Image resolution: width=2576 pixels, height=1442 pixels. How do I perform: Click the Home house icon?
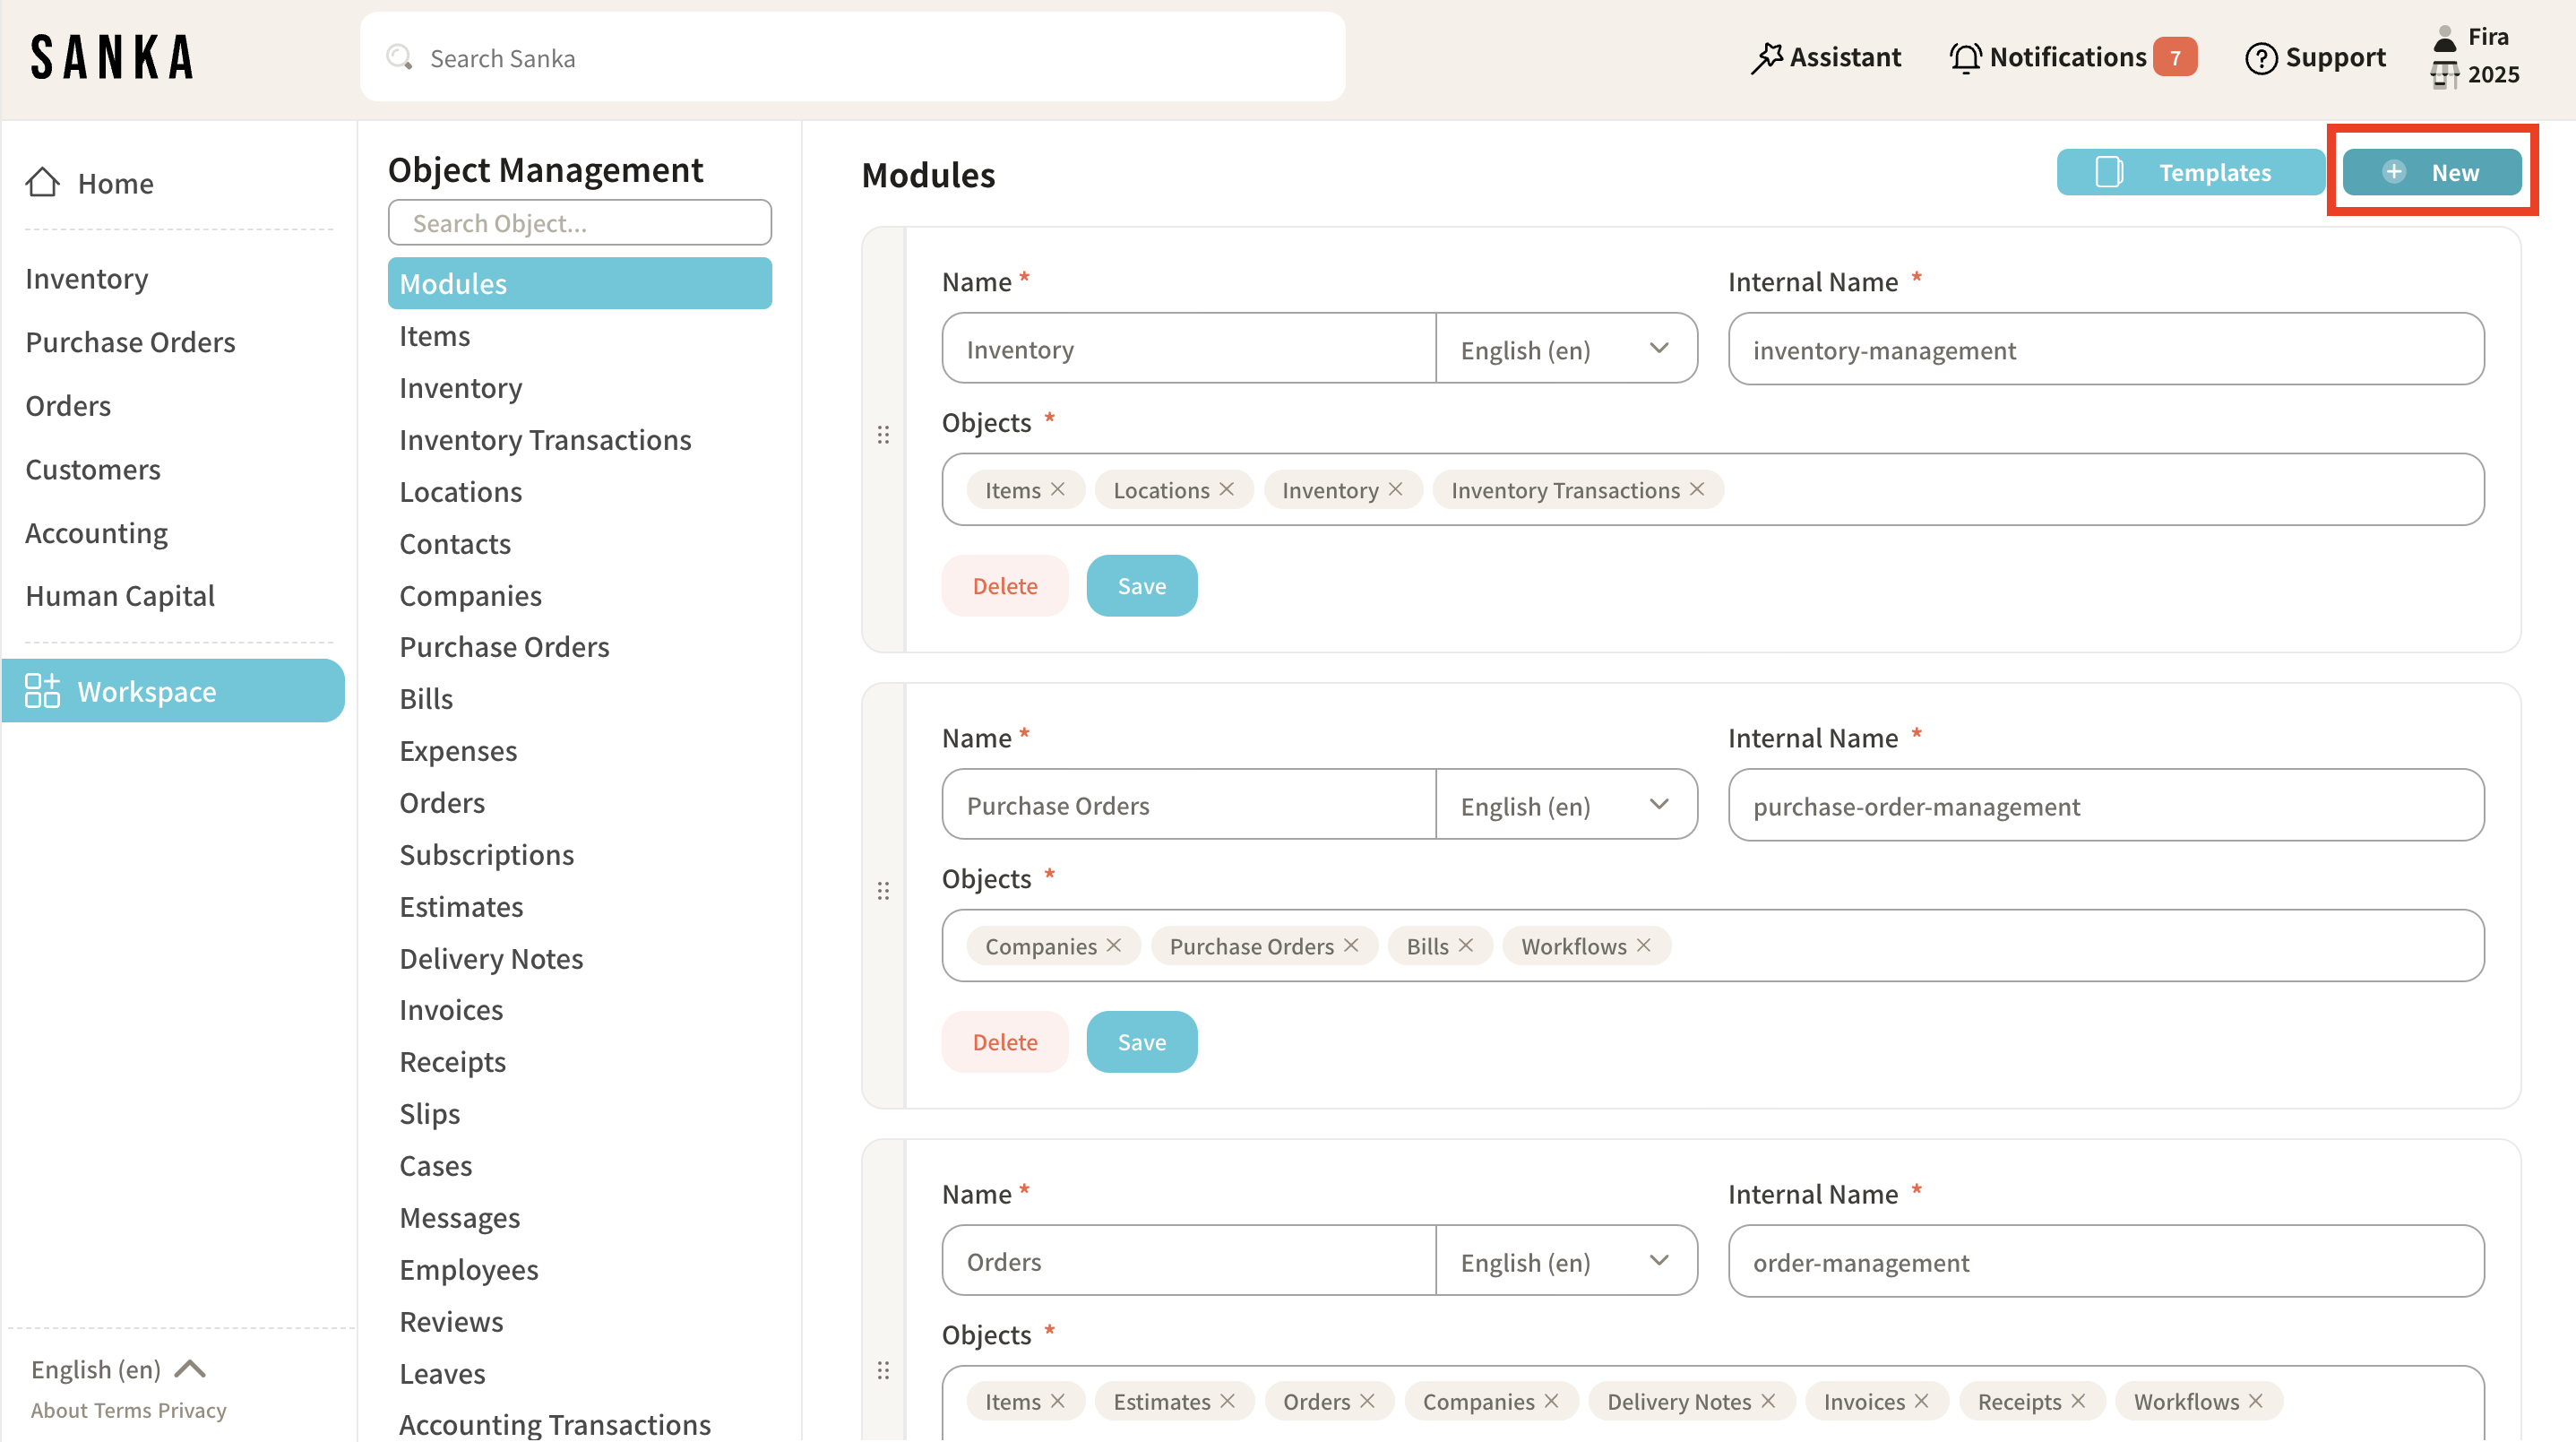(x=42, y=182)
